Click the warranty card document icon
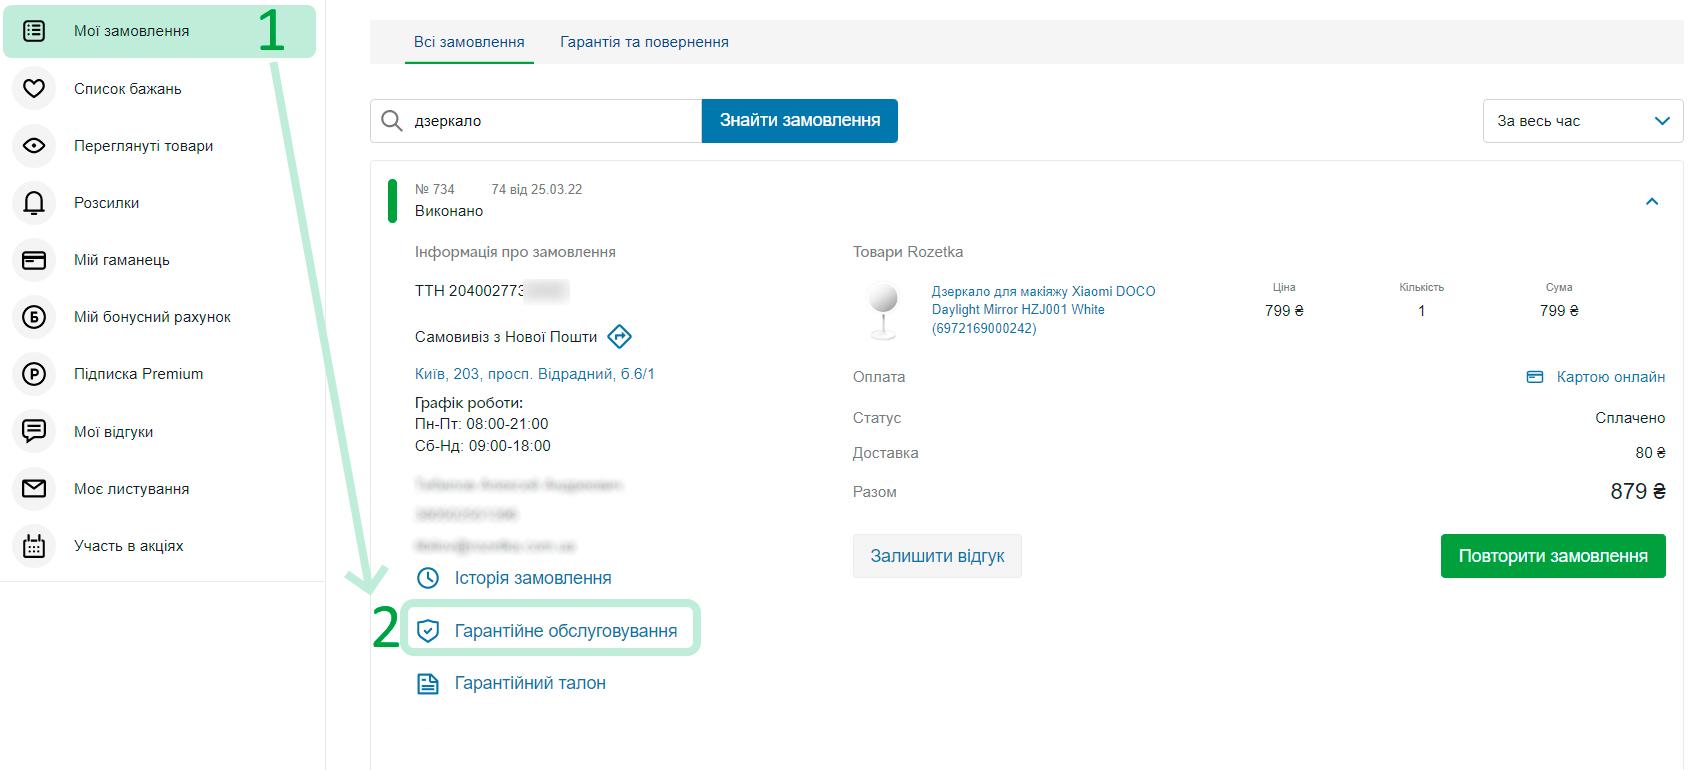The image size is (1695, 770). 428,684
